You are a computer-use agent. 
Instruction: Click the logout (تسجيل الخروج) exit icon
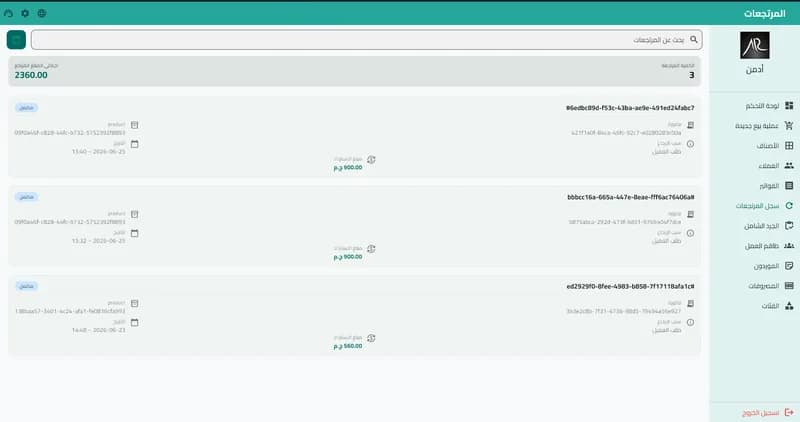click(789, 412)
